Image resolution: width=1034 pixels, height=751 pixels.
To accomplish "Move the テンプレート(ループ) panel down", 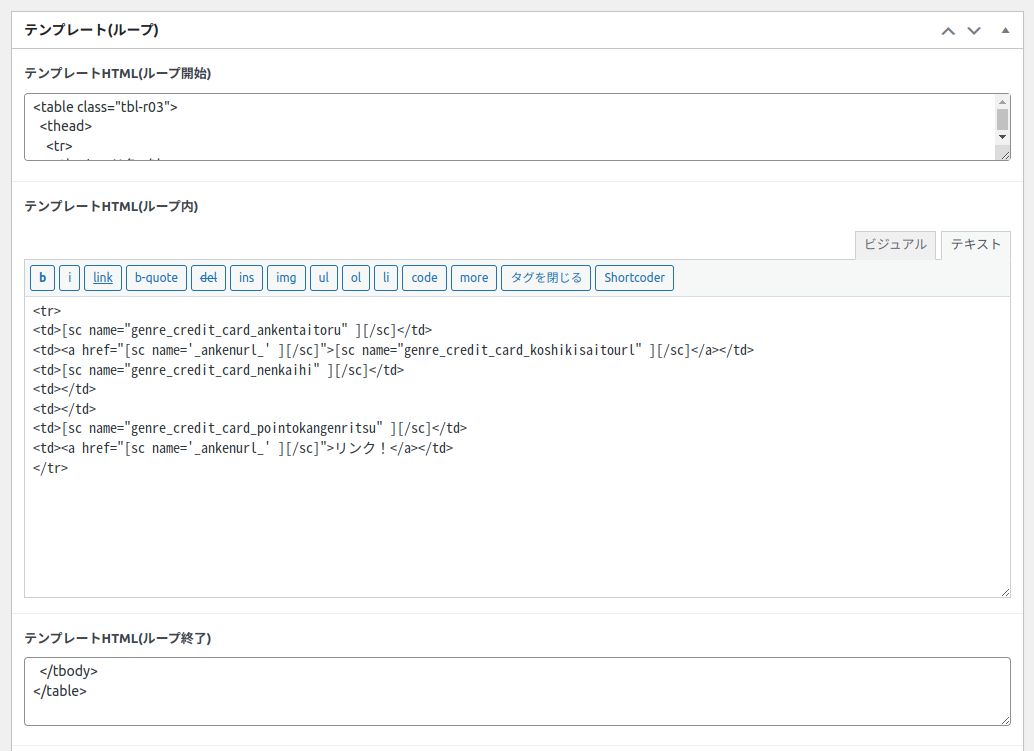I will pos(974,31).
